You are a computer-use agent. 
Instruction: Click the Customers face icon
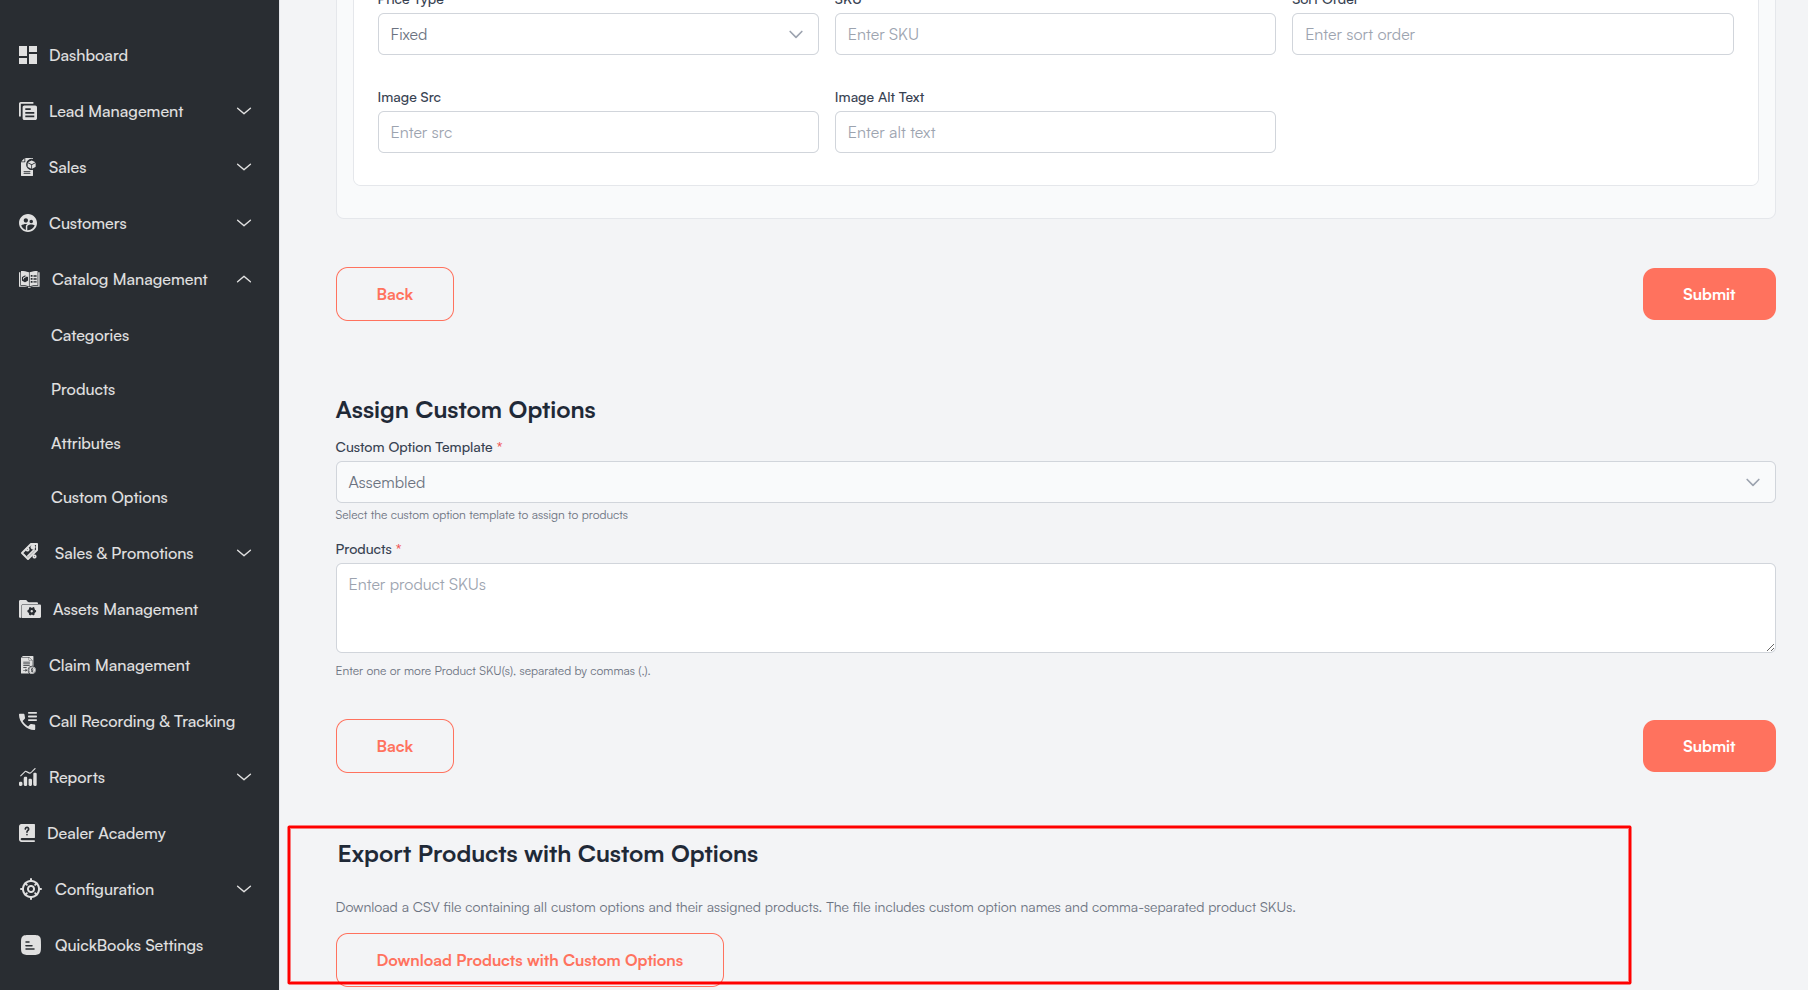click(x=28, y=223)
